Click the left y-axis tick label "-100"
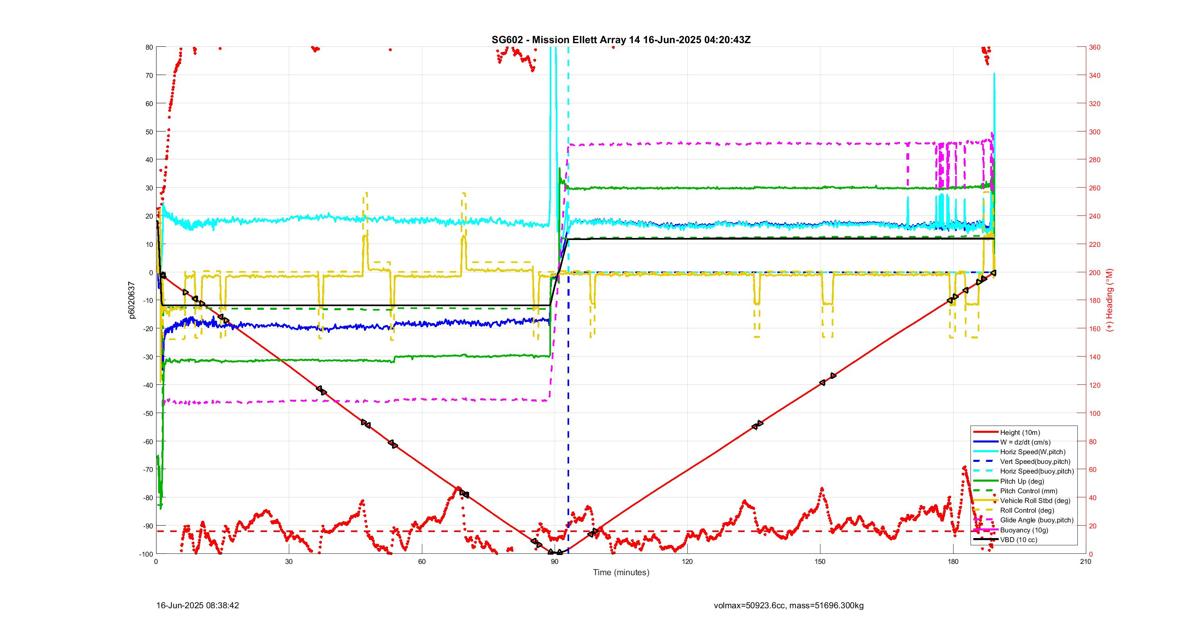This screenshot has height=622, width=1200. pyautogui.click(x=145, y=554)
